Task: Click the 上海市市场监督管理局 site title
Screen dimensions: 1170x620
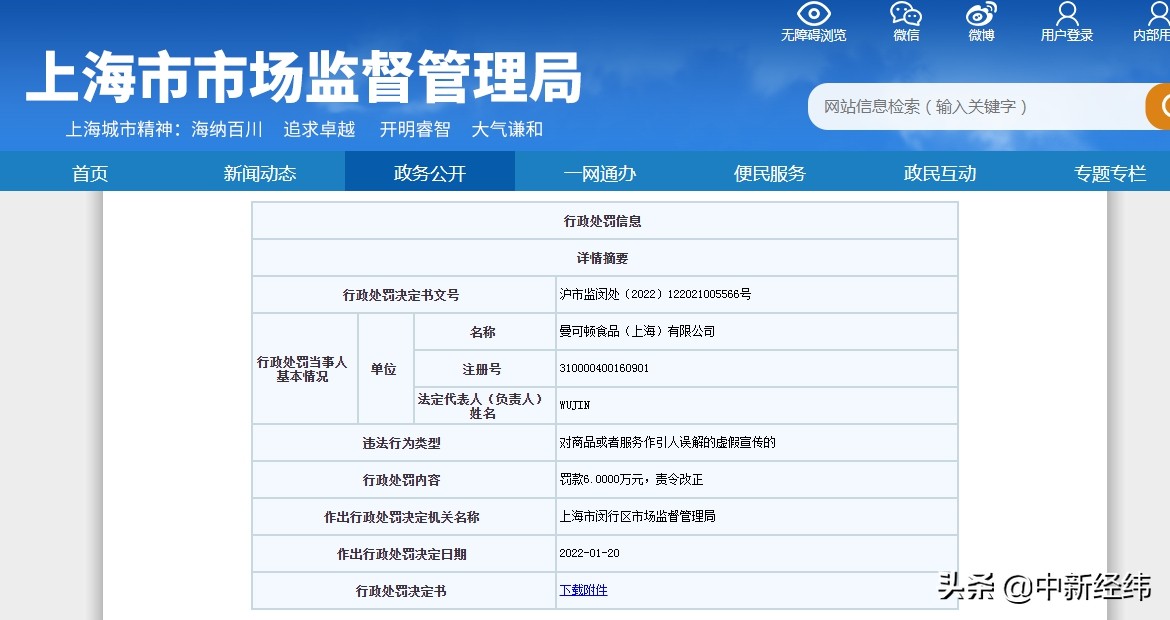Action: coord(304,77)
